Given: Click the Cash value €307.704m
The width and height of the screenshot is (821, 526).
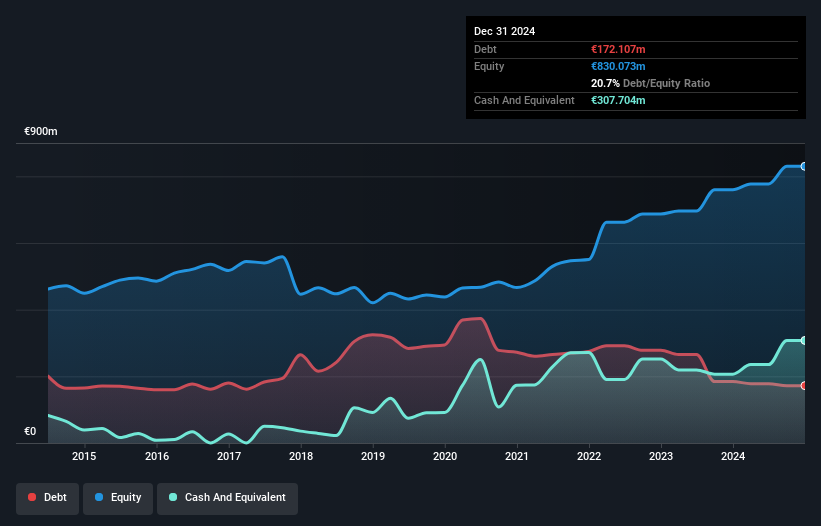Looking at the screenshot, I should 618,100.
